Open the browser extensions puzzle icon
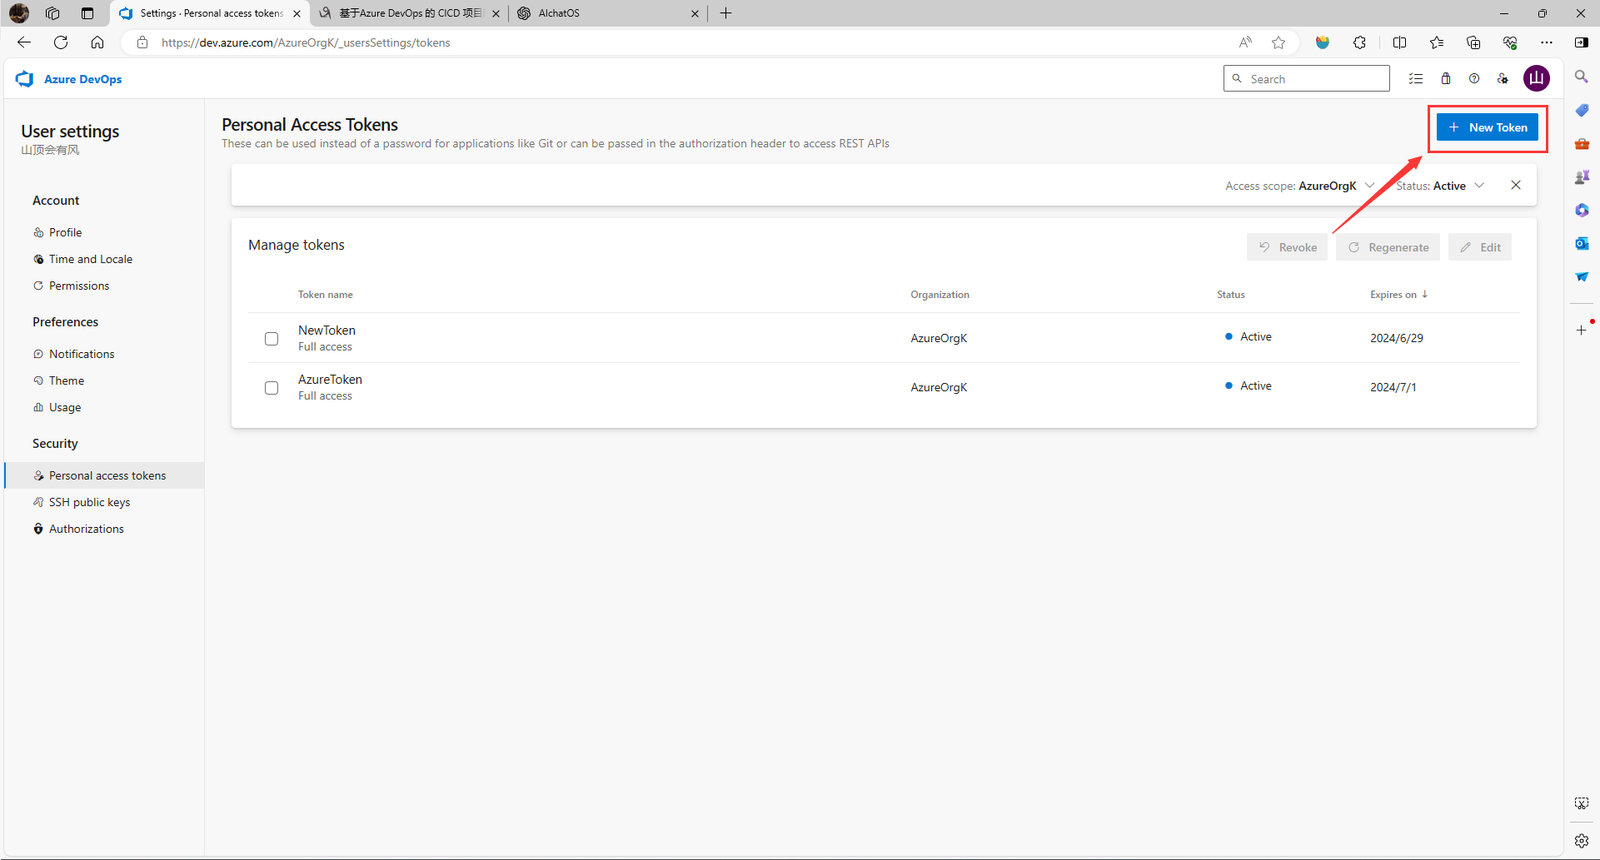The height and width of the screenshot is (860, 1600). (x=1359, y=42)
